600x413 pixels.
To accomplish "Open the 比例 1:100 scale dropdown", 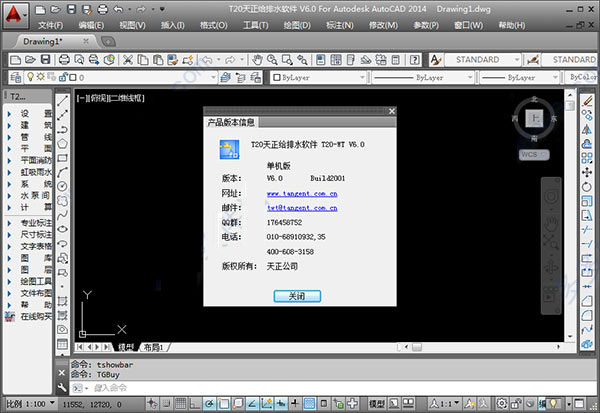I will (52, 403).
